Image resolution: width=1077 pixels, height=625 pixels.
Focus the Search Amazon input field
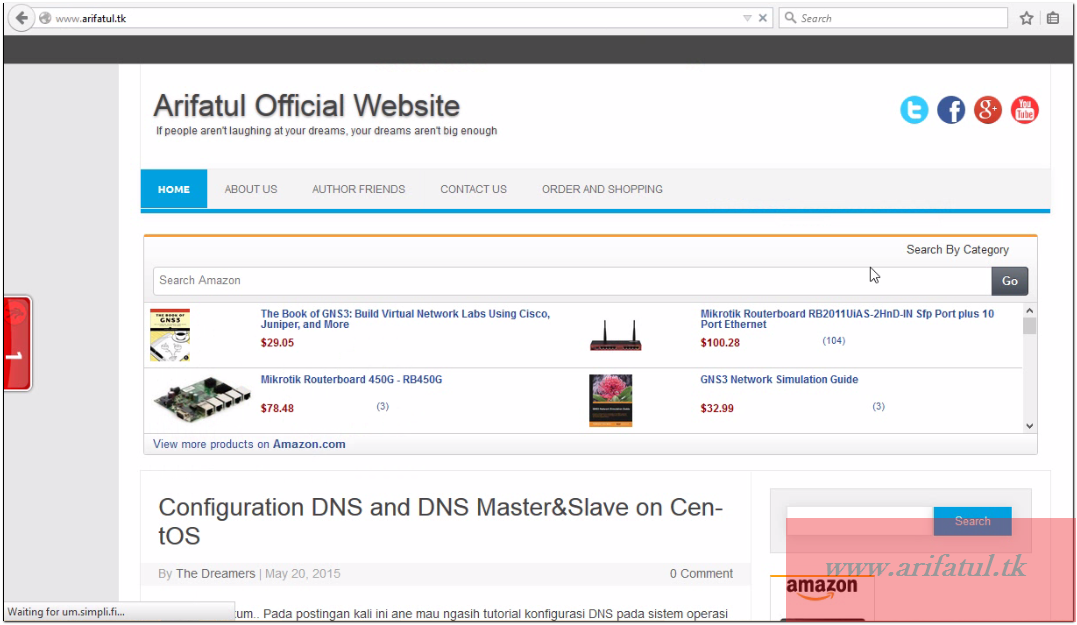[x=572, y=280]
